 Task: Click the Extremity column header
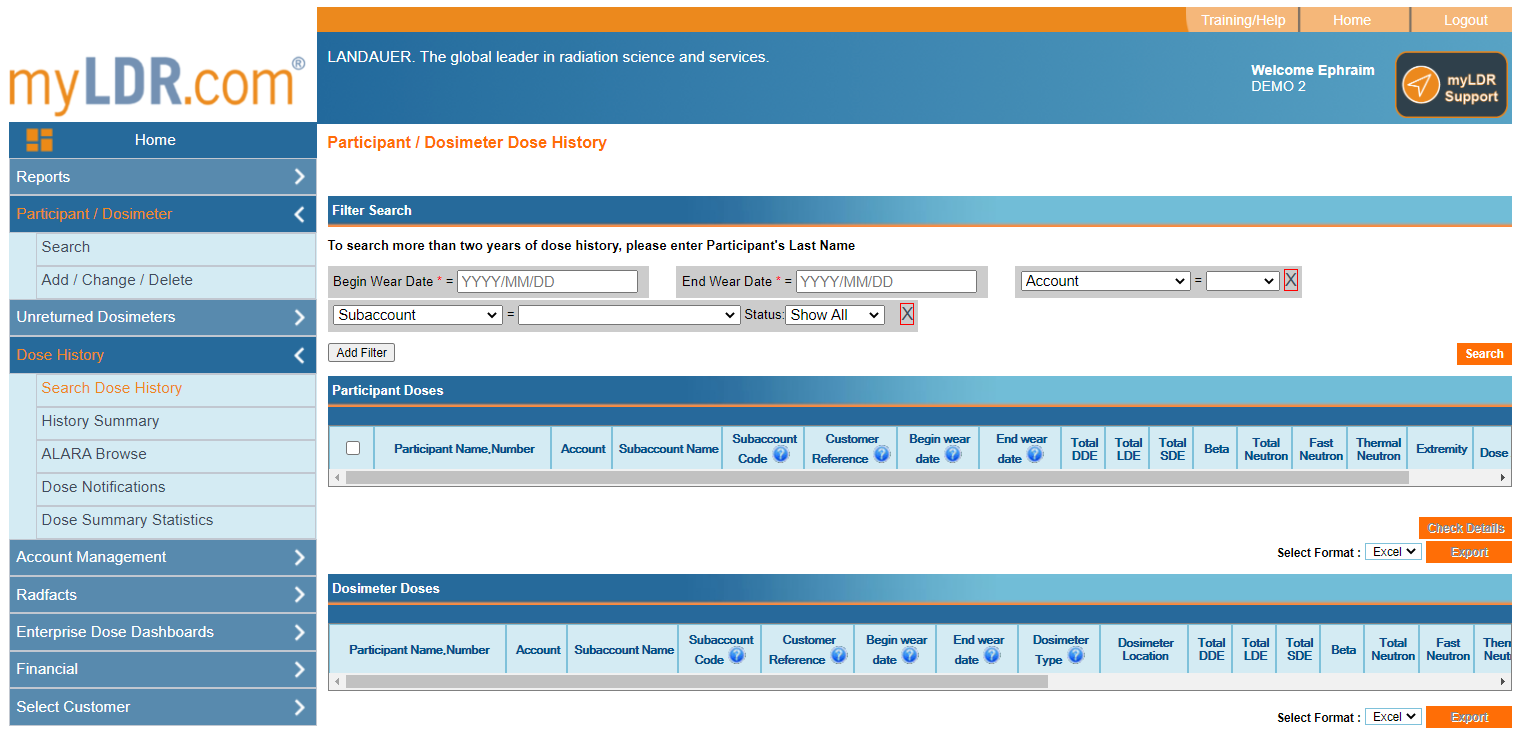[1441, 449]
